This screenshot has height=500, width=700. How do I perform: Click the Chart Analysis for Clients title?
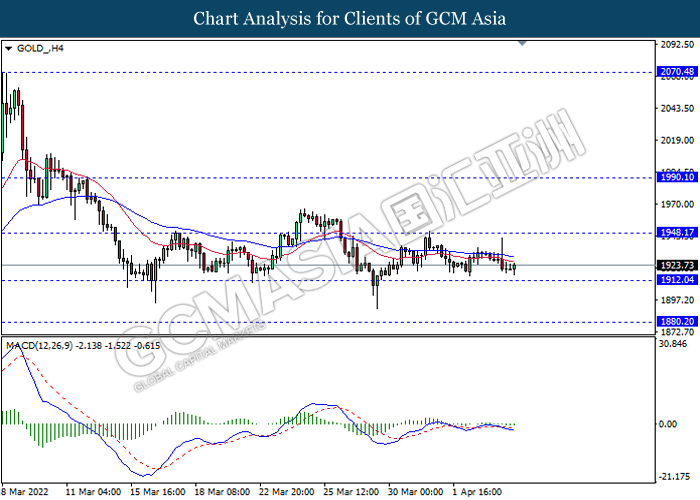coord(350,19)
